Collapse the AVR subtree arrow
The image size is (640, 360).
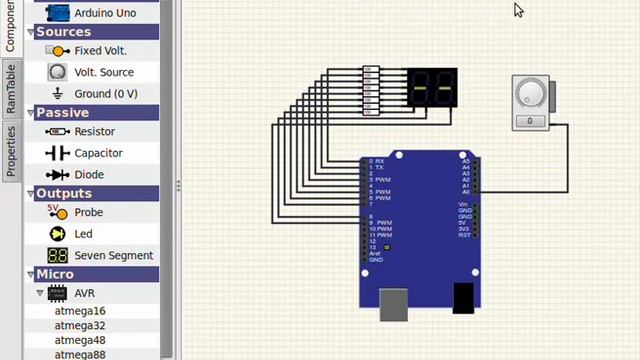point(40,293)
